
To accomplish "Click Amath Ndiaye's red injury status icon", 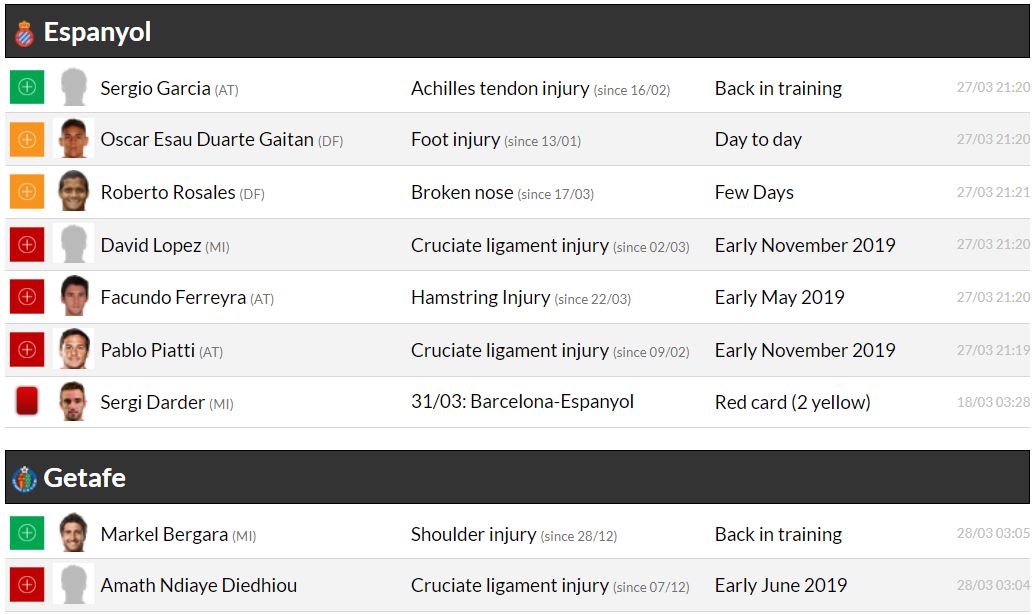I will pos(27,585).
